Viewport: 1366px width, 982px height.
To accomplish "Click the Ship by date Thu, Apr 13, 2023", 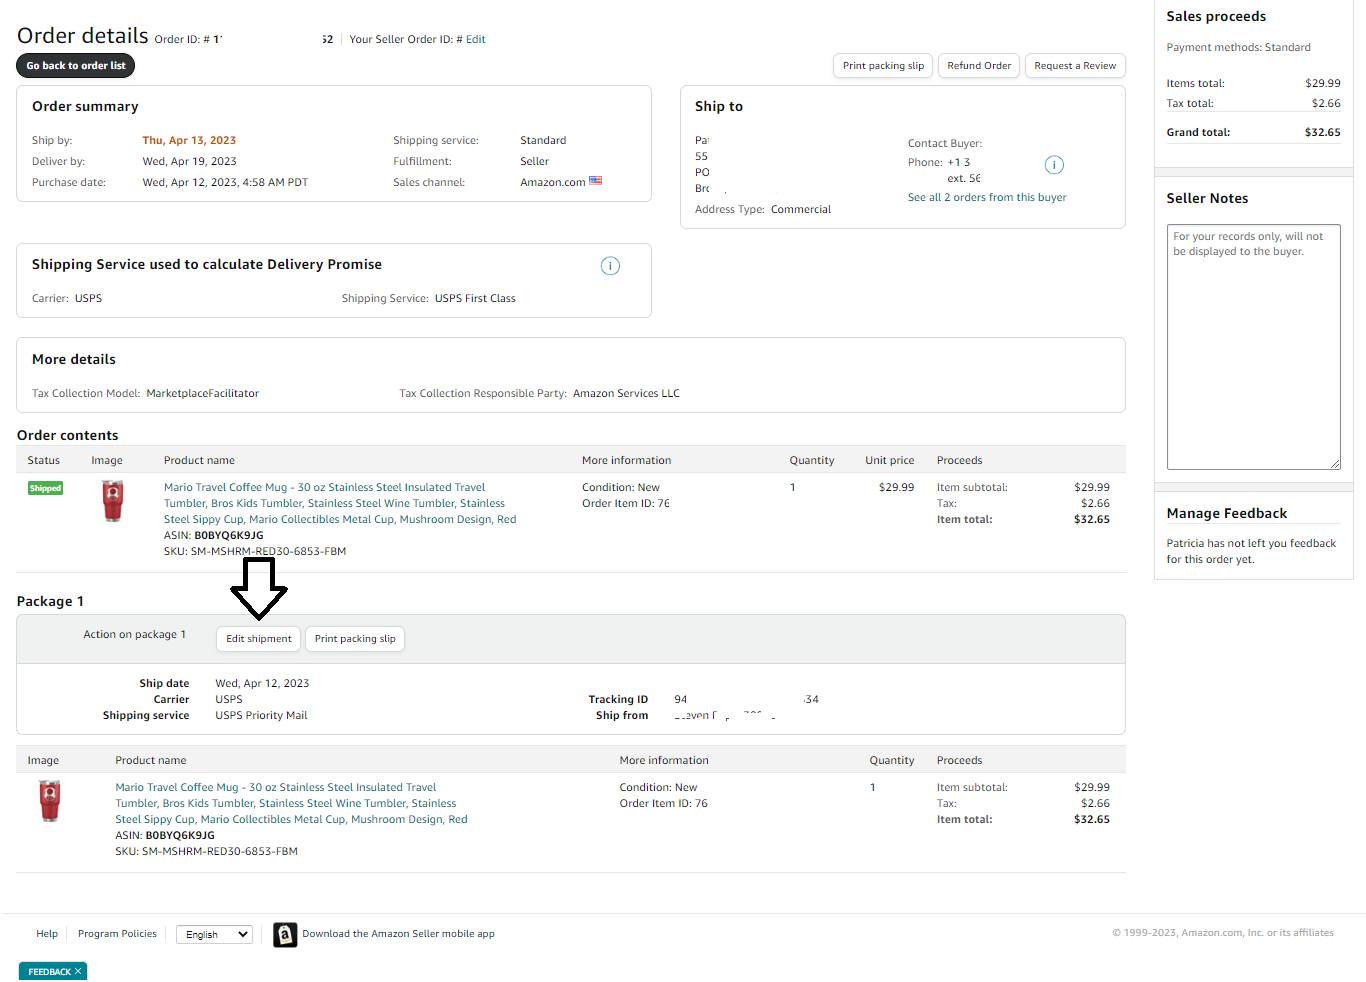I will (x=189, y=141).
